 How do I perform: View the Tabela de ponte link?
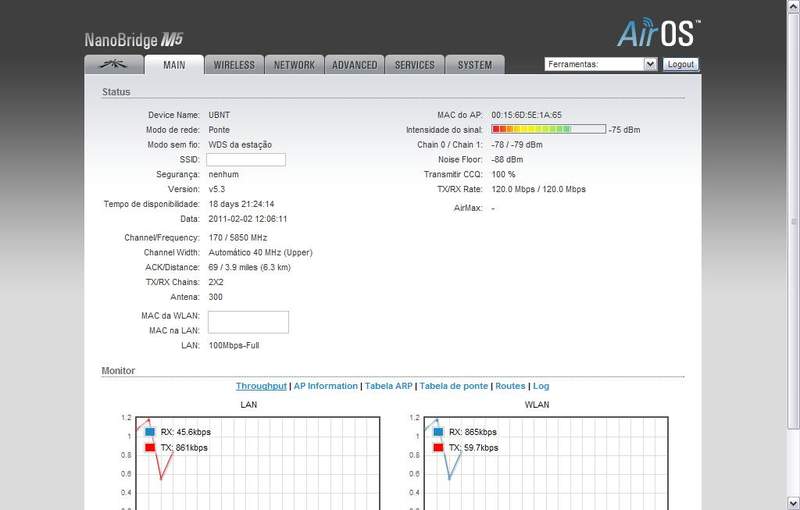[454, 386]
